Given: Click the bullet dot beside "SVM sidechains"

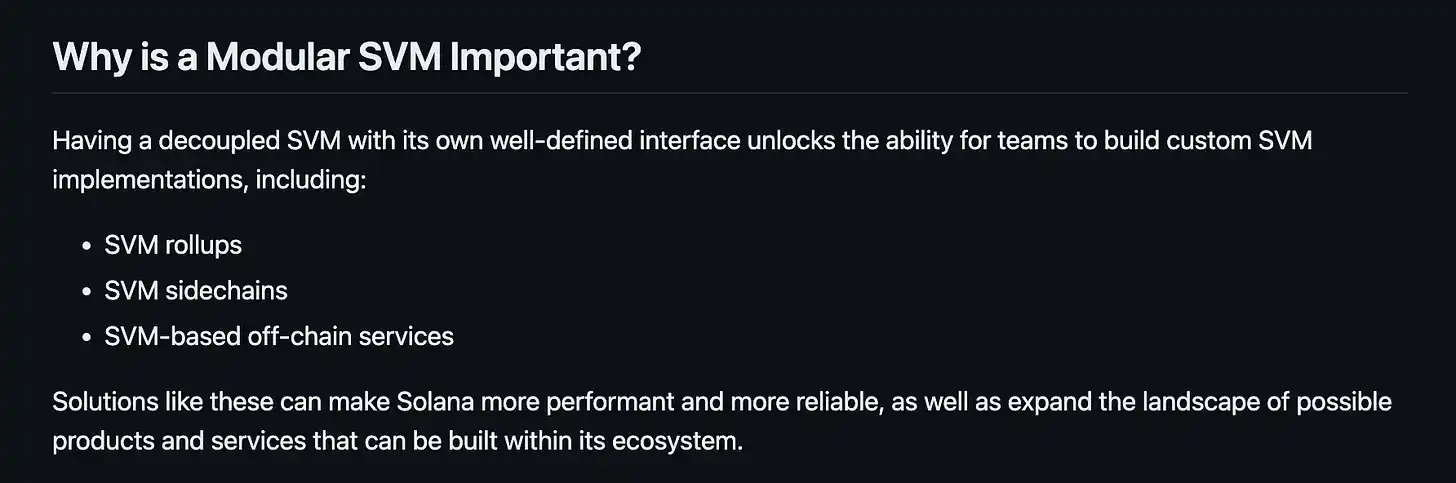Looking at the screenshot, I should point(87,292).
